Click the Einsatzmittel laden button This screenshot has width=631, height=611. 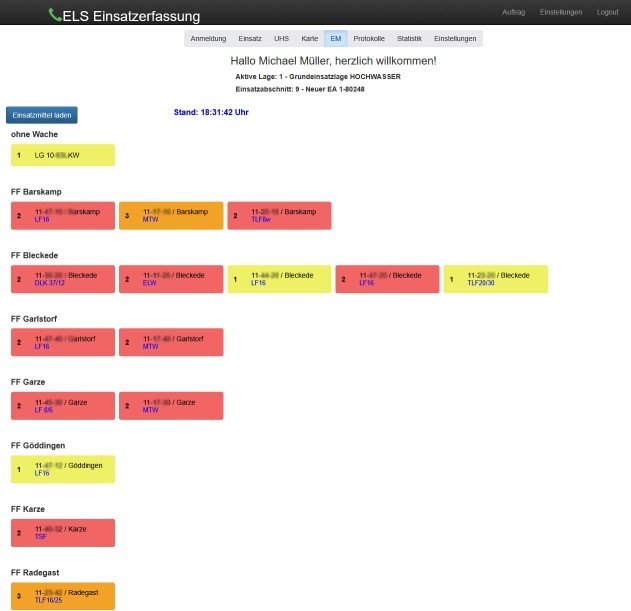point(41,115)
